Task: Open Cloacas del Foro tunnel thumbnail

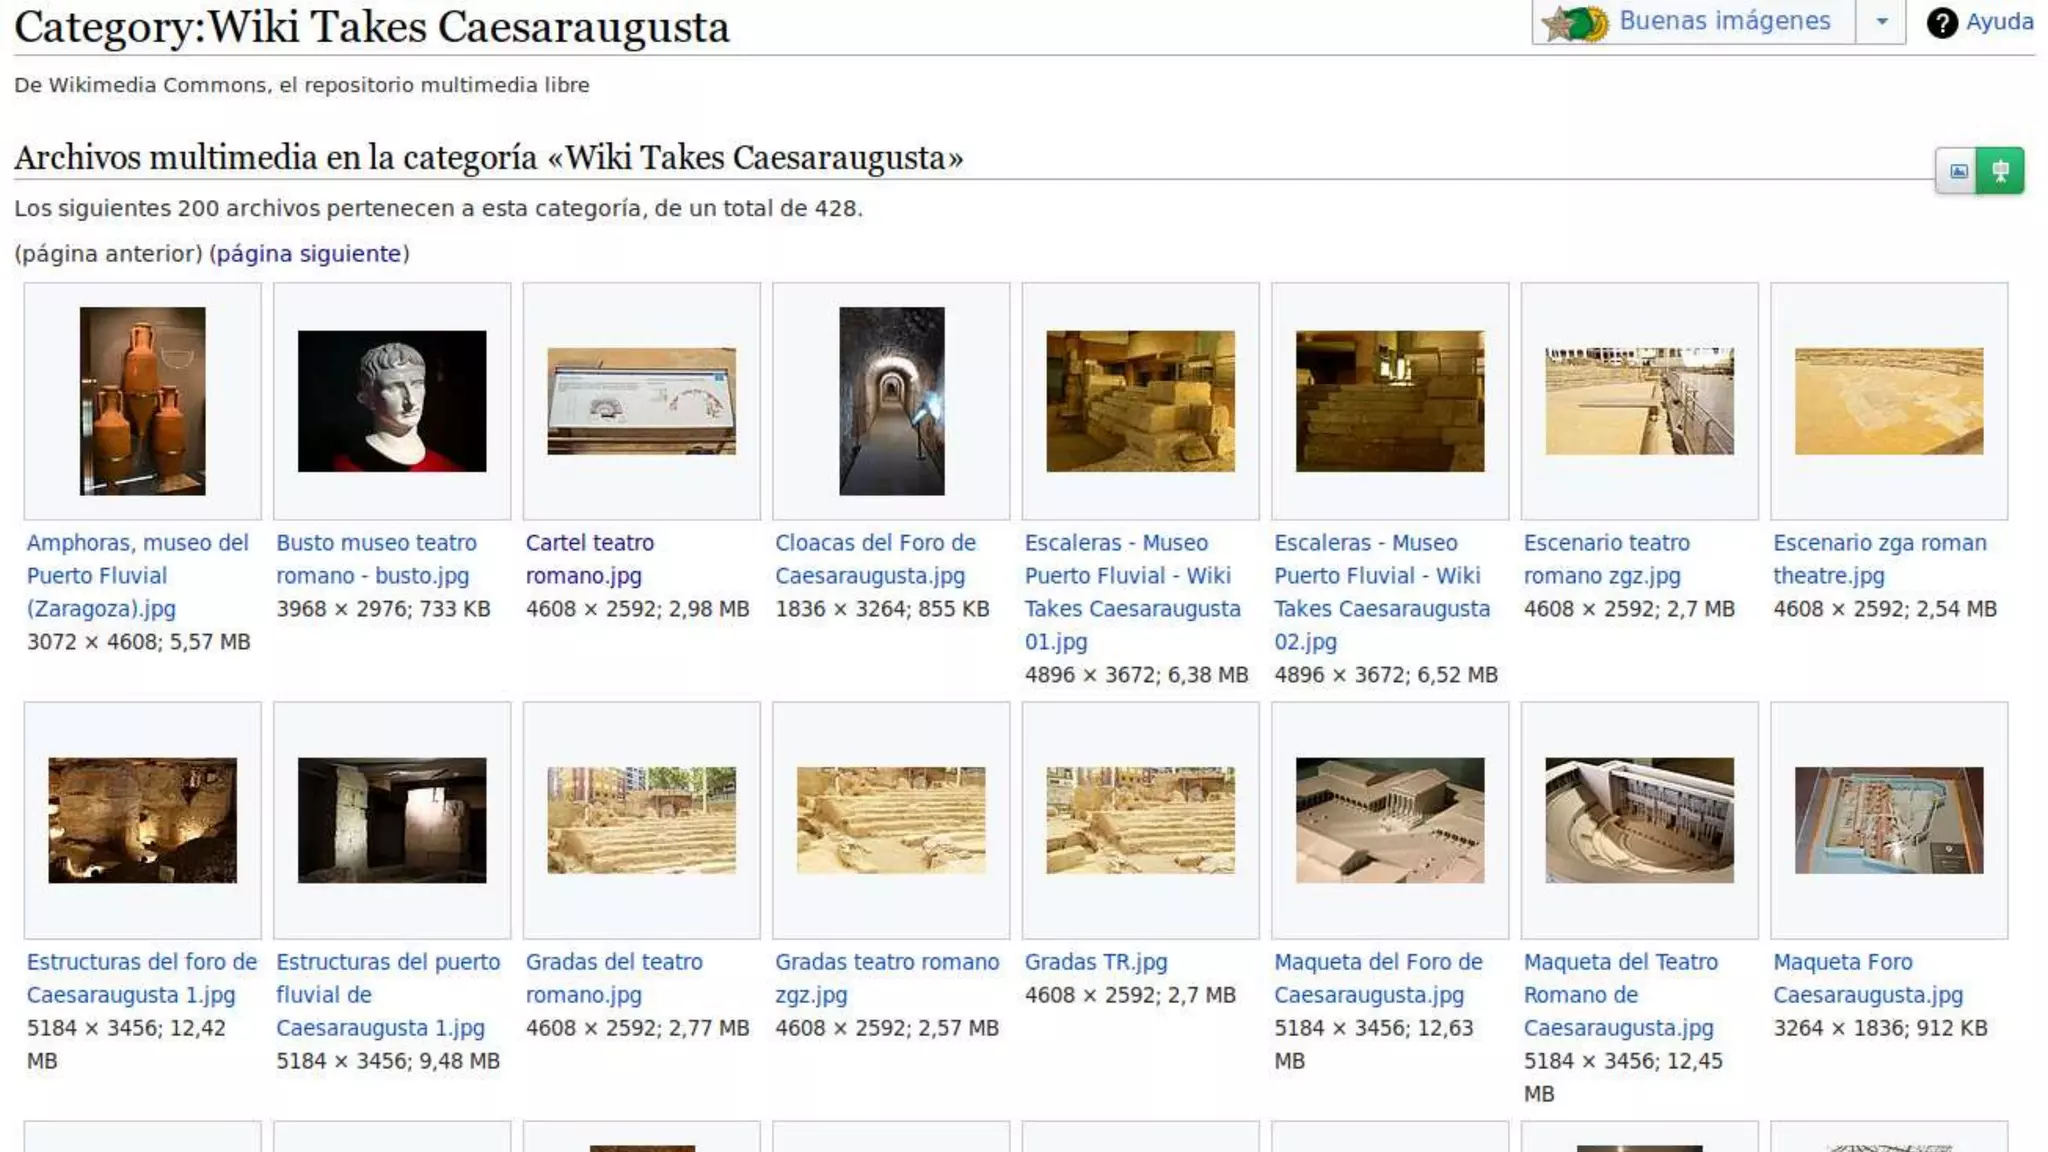Action: tap(891, 401)
